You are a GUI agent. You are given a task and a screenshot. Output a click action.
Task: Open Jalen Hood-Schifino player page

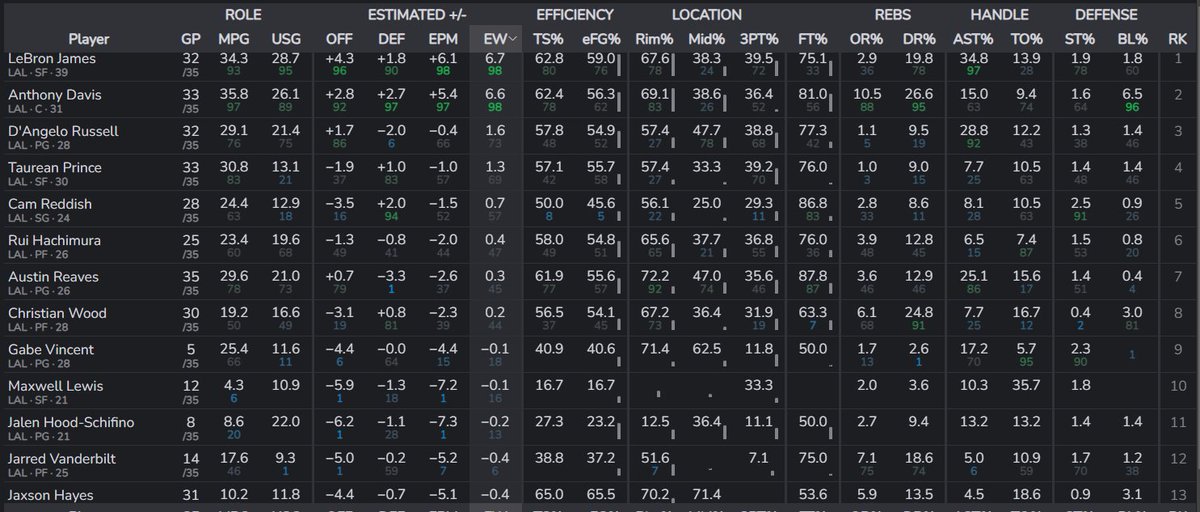(x=70, y=423)
